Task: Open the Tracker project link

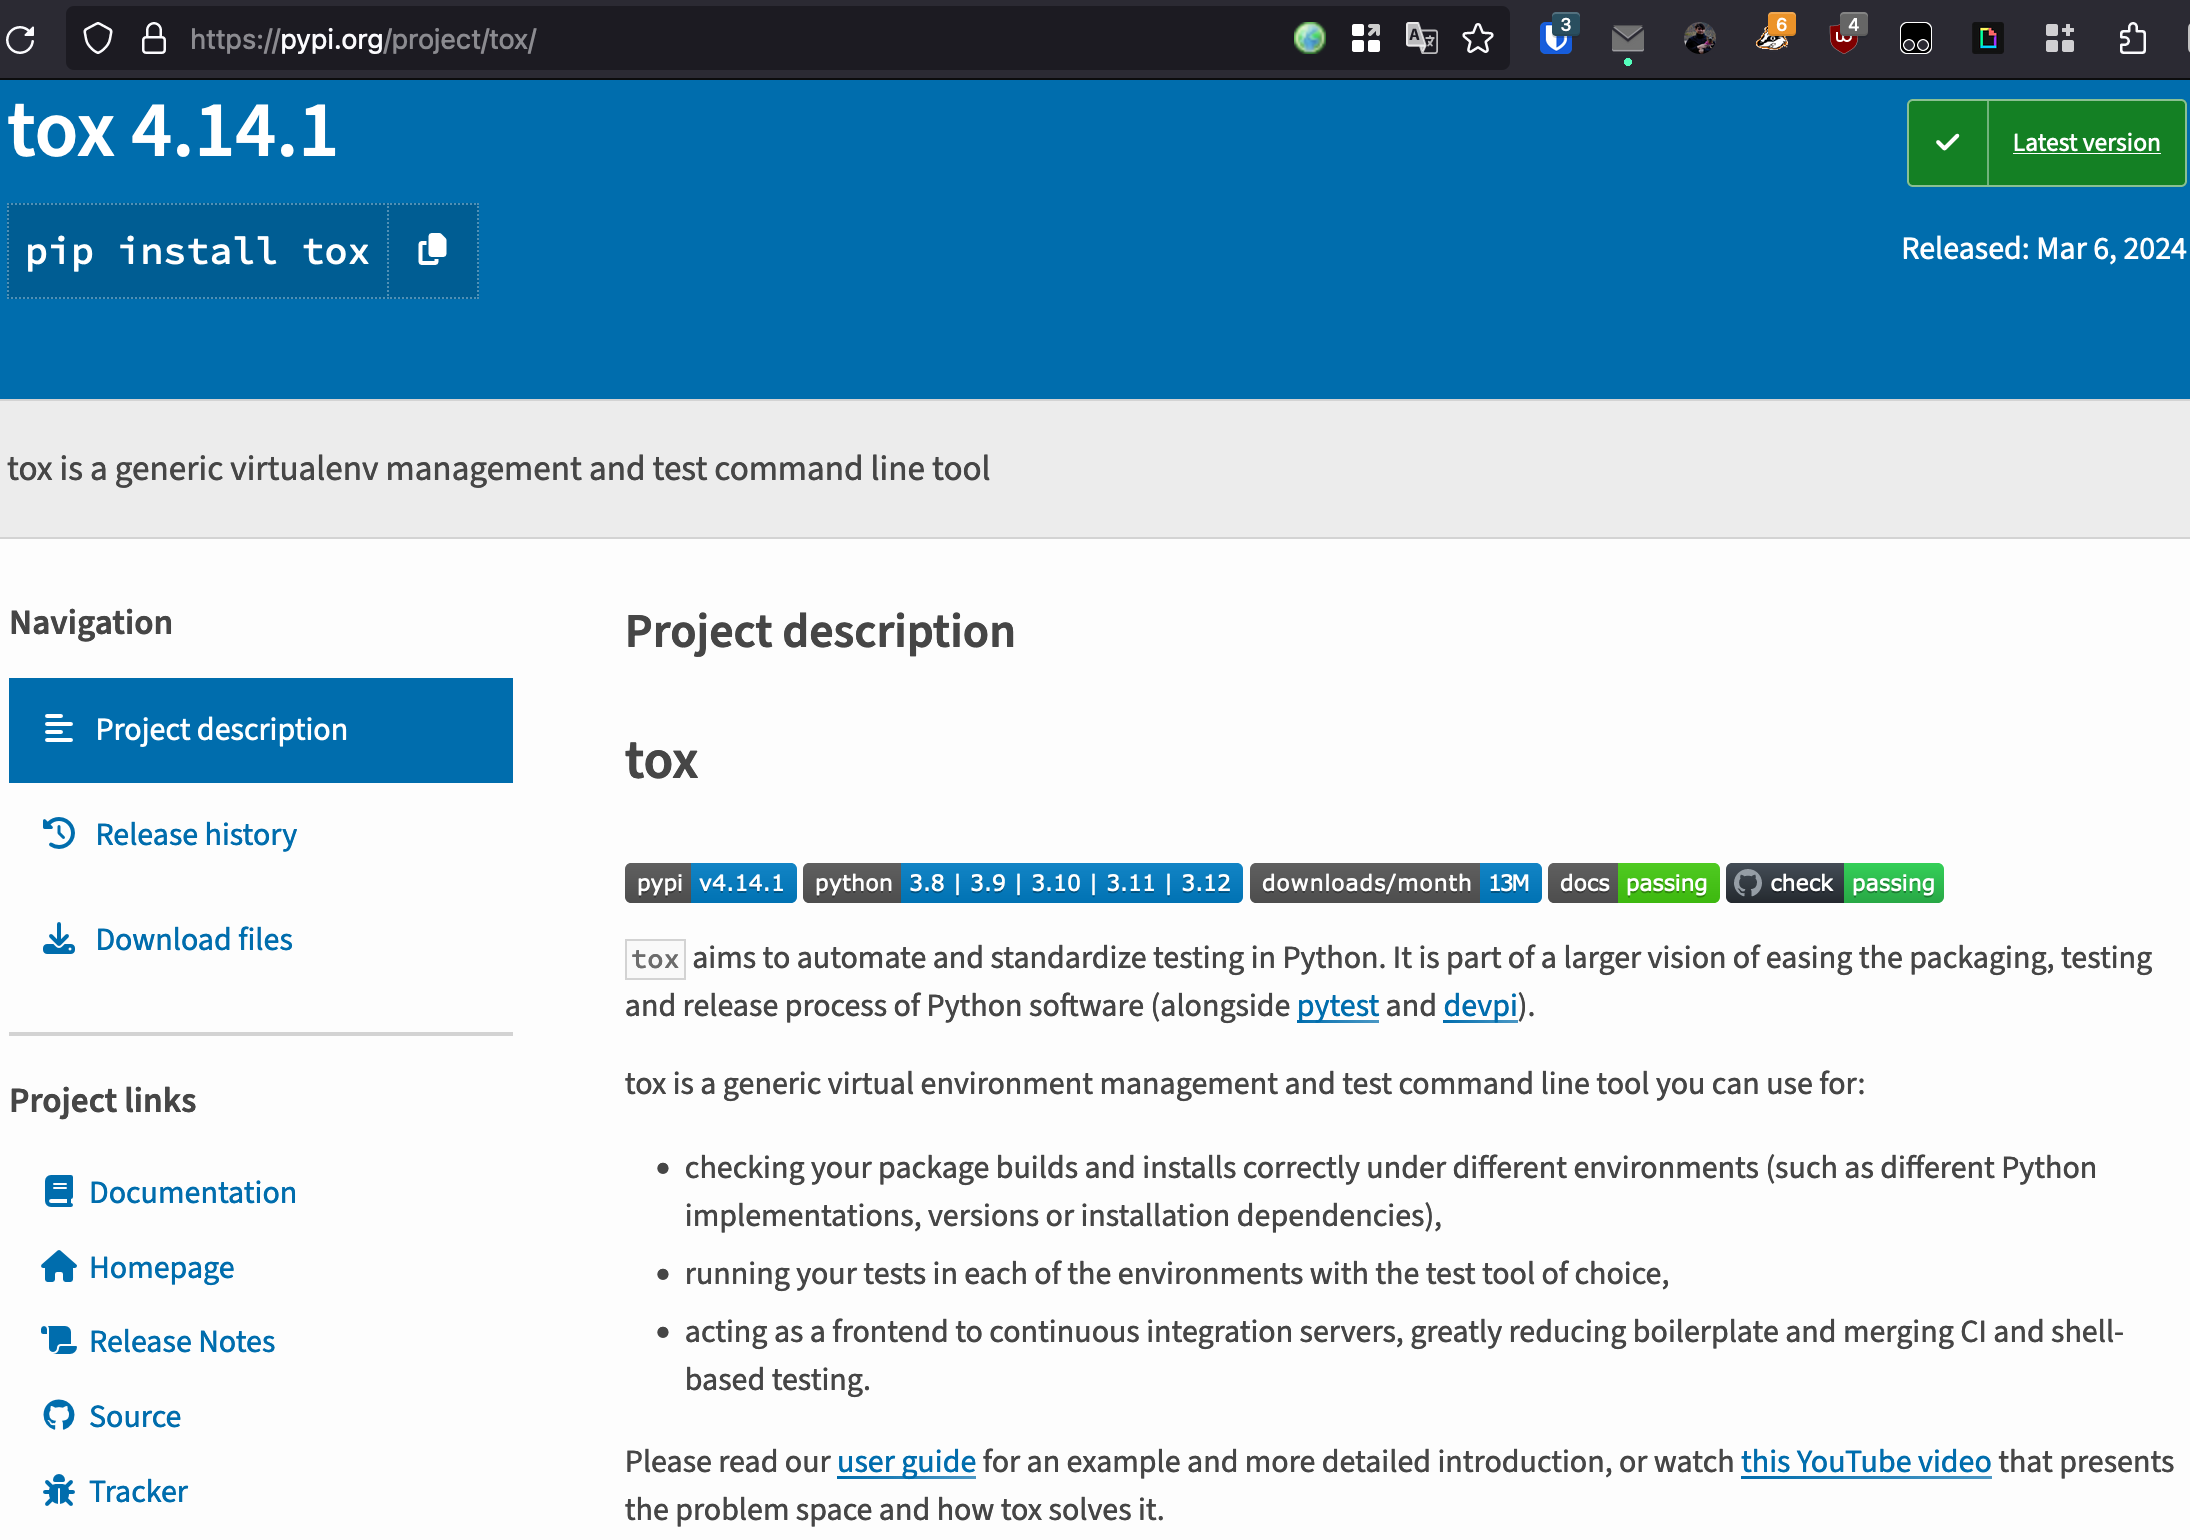Action: pos(138,1491)
